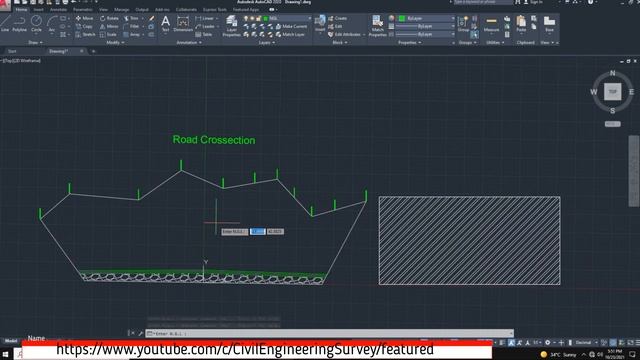Toggle the highlighted status bar button left of Customization

click(613, 343)
